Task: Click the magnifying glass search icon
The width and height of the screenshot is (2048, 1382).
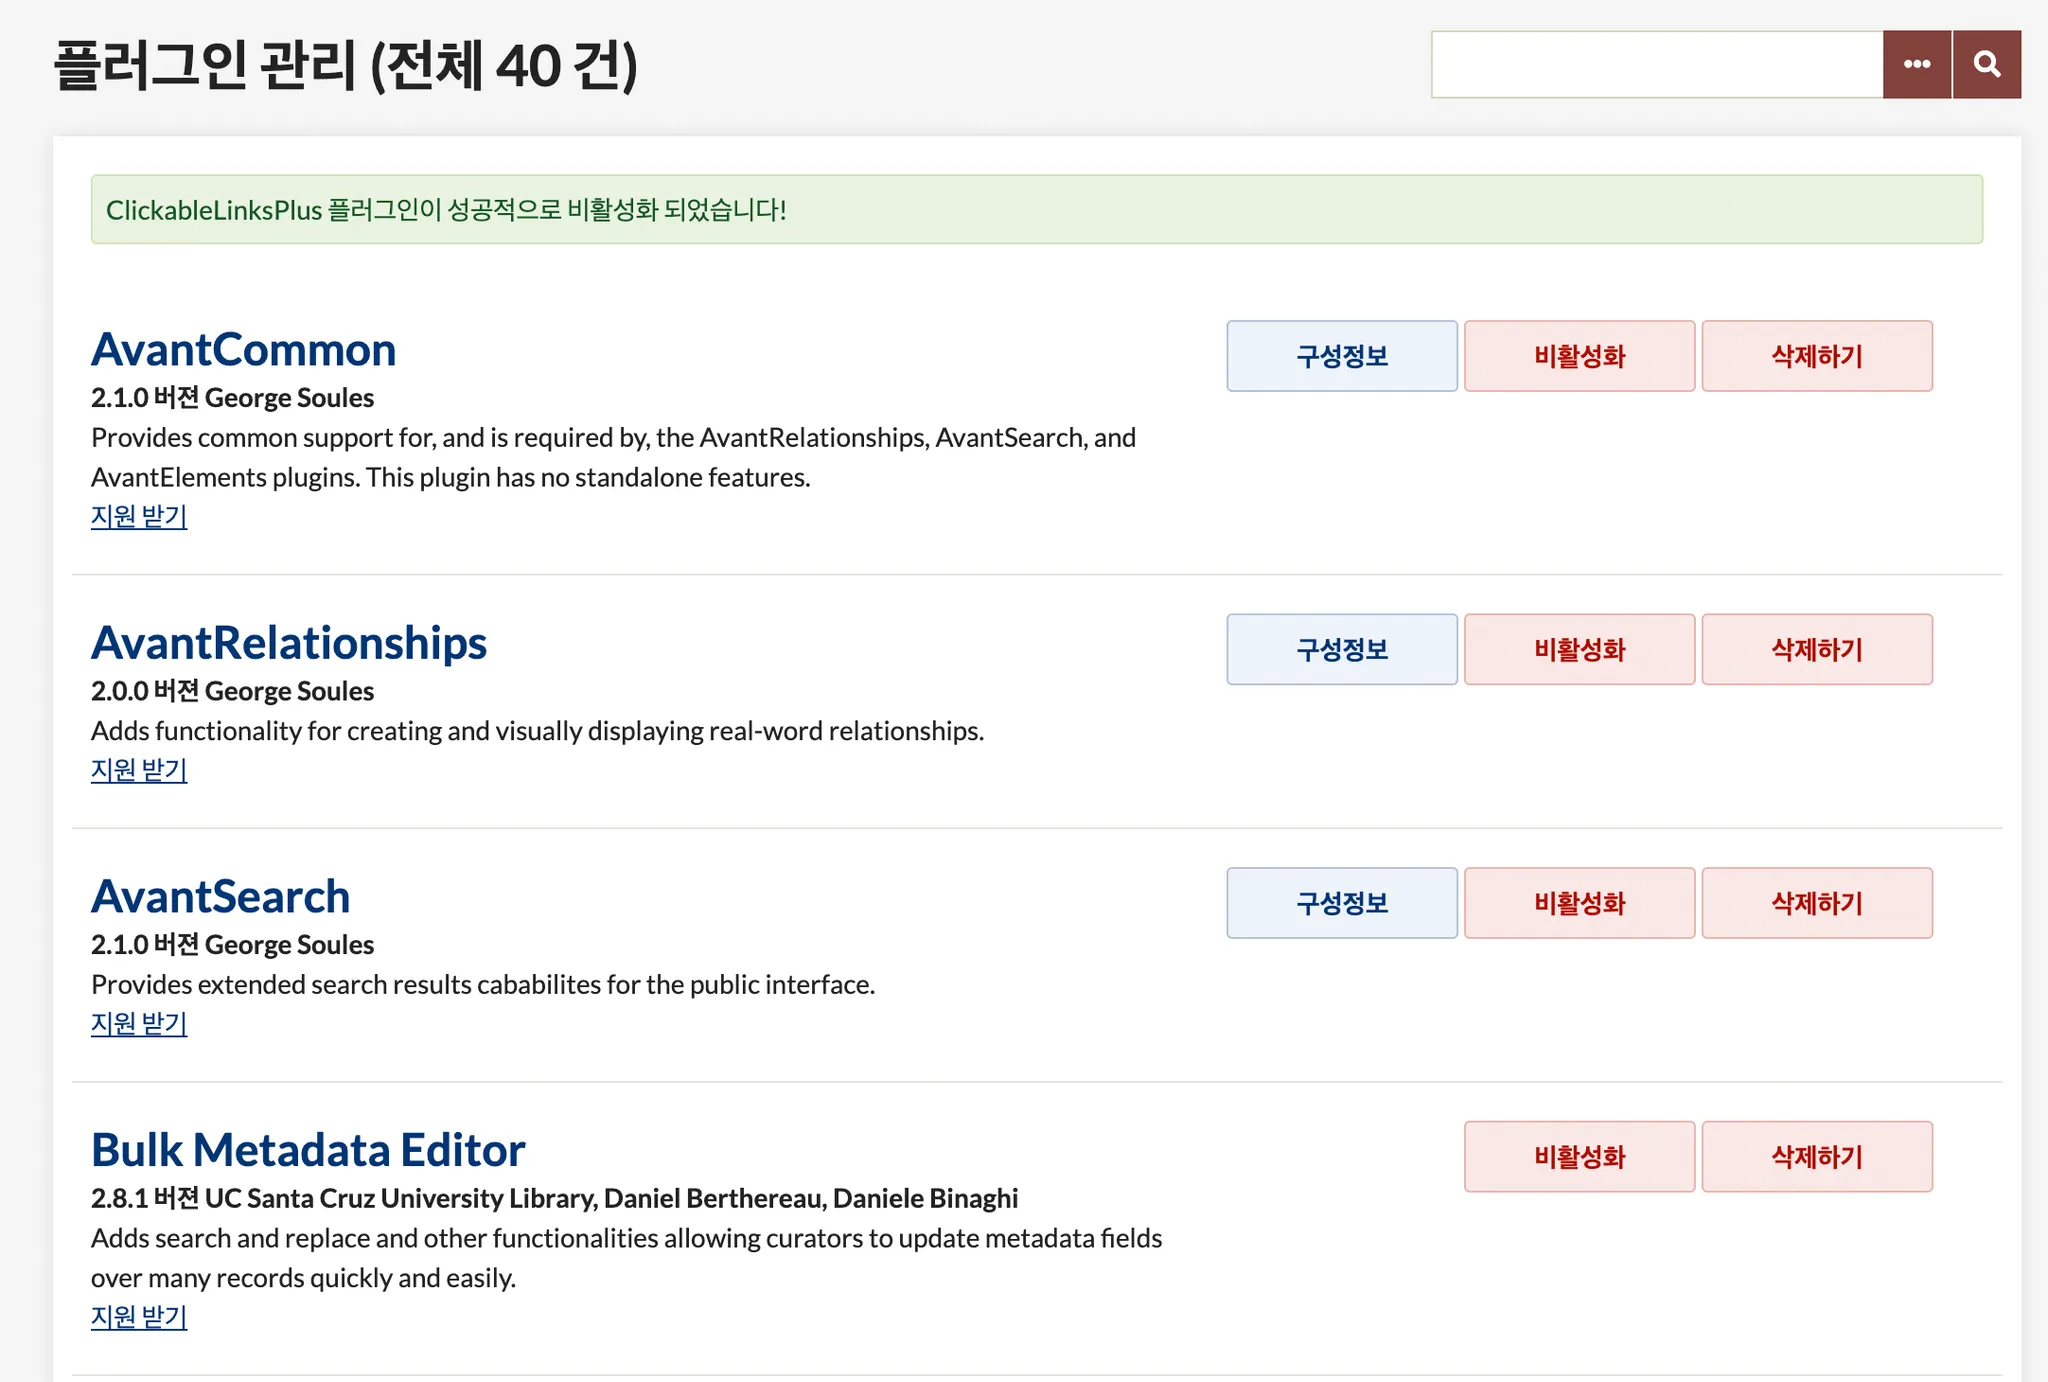Action: pos(1986,64)
